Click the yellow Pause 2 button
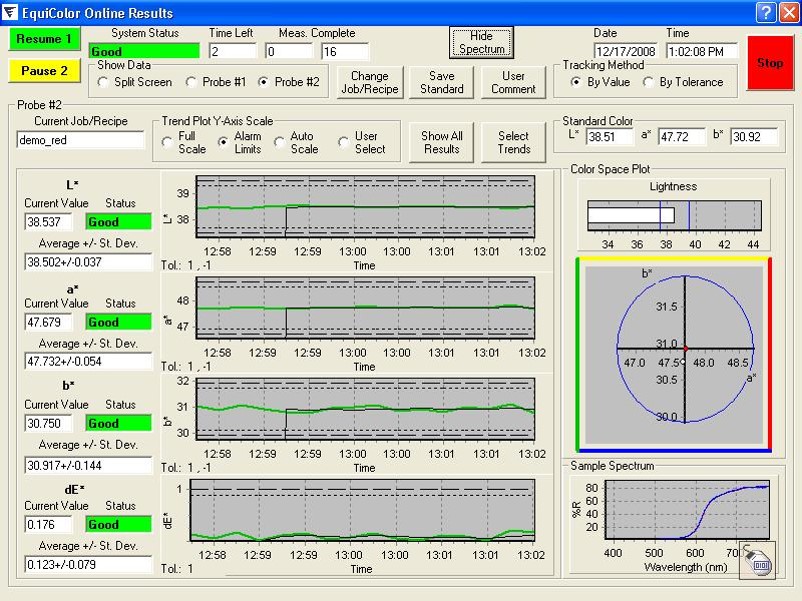The width and height of the screenshot is (802, 601). click(x=44, y=71)
